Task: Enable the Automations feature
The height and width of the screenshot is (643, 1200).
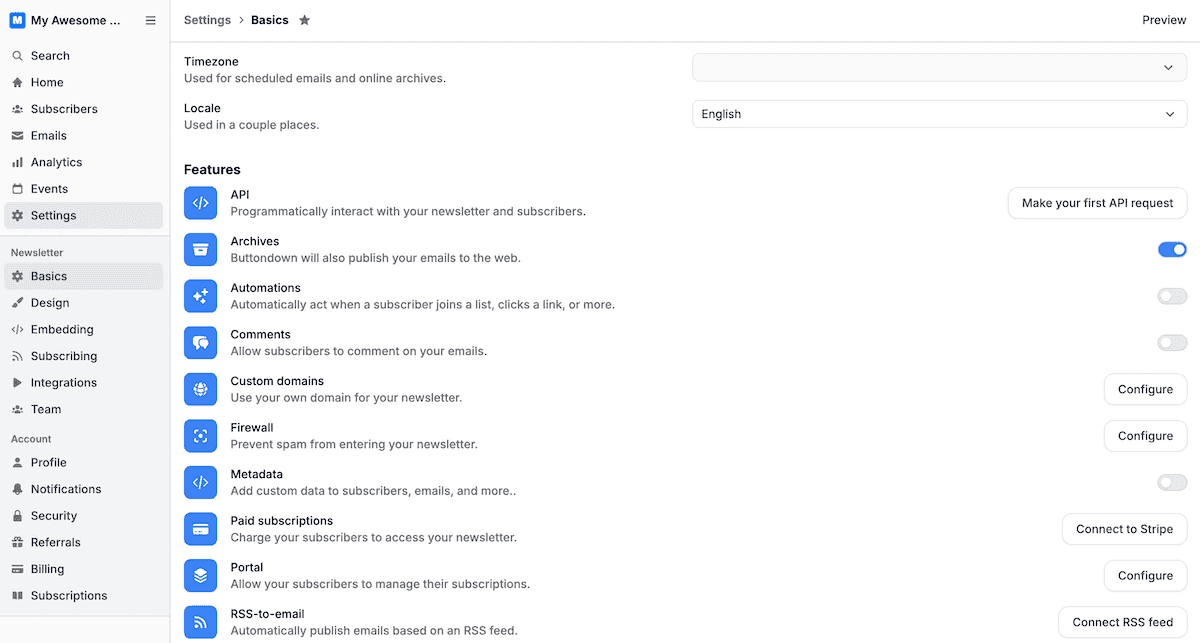Action: pos(1171,296)
